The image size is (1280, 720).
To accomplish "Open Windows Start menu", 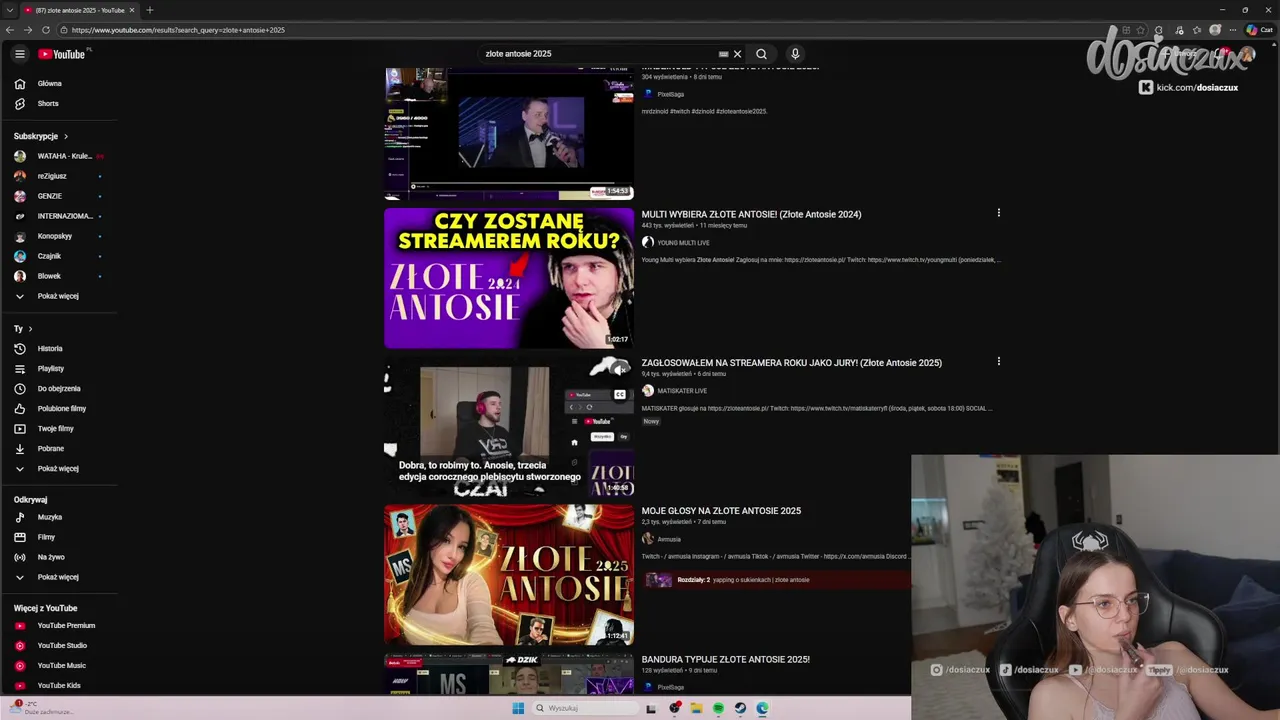I will pyautogui.click(x=518, y=708).
